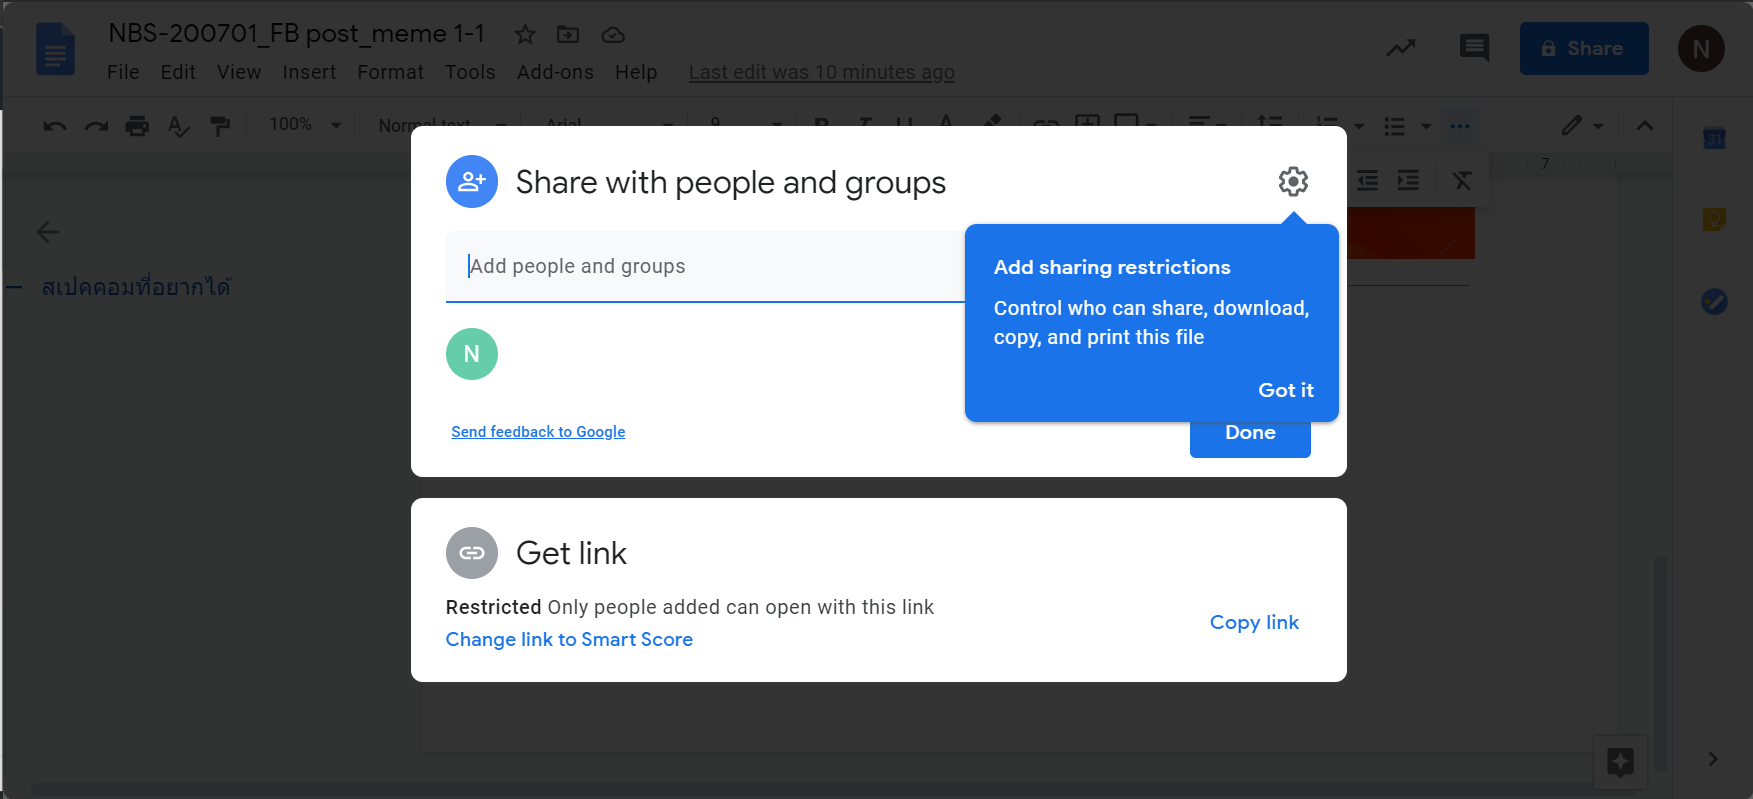Click the Add people and groups field
1753x799 pixels.
coord(705,266)
